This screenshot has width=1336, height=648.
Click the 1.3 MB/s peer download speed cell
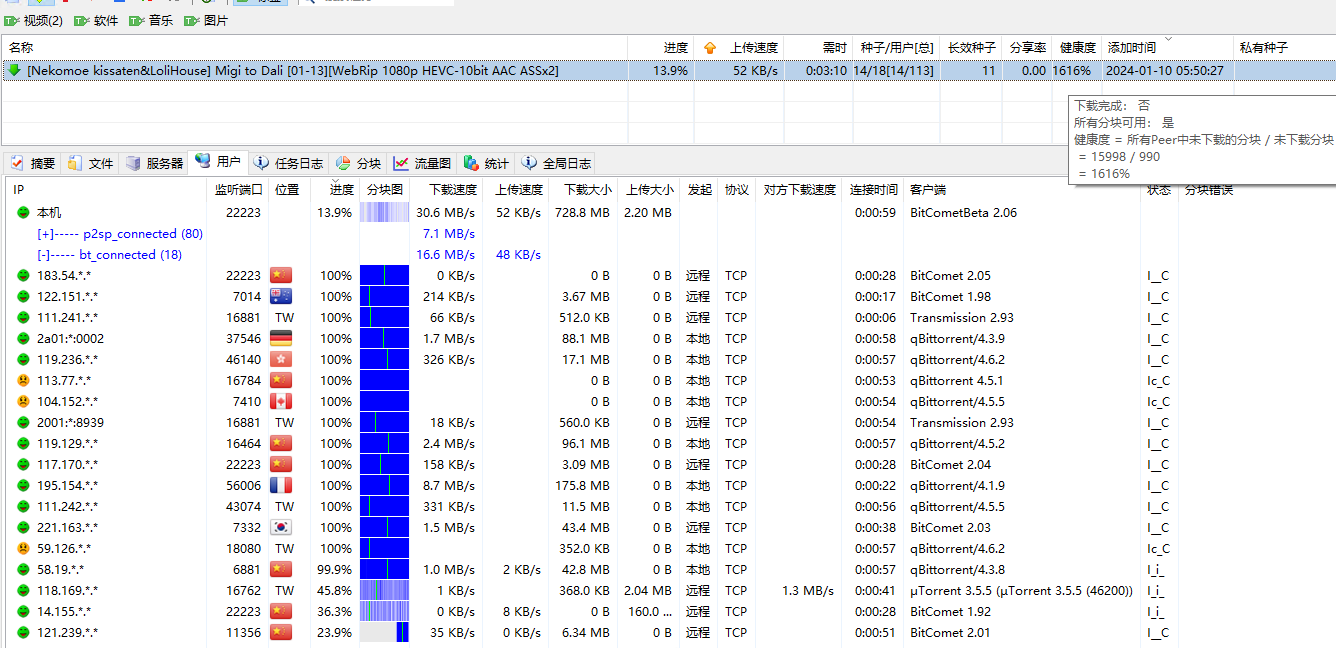808,591
